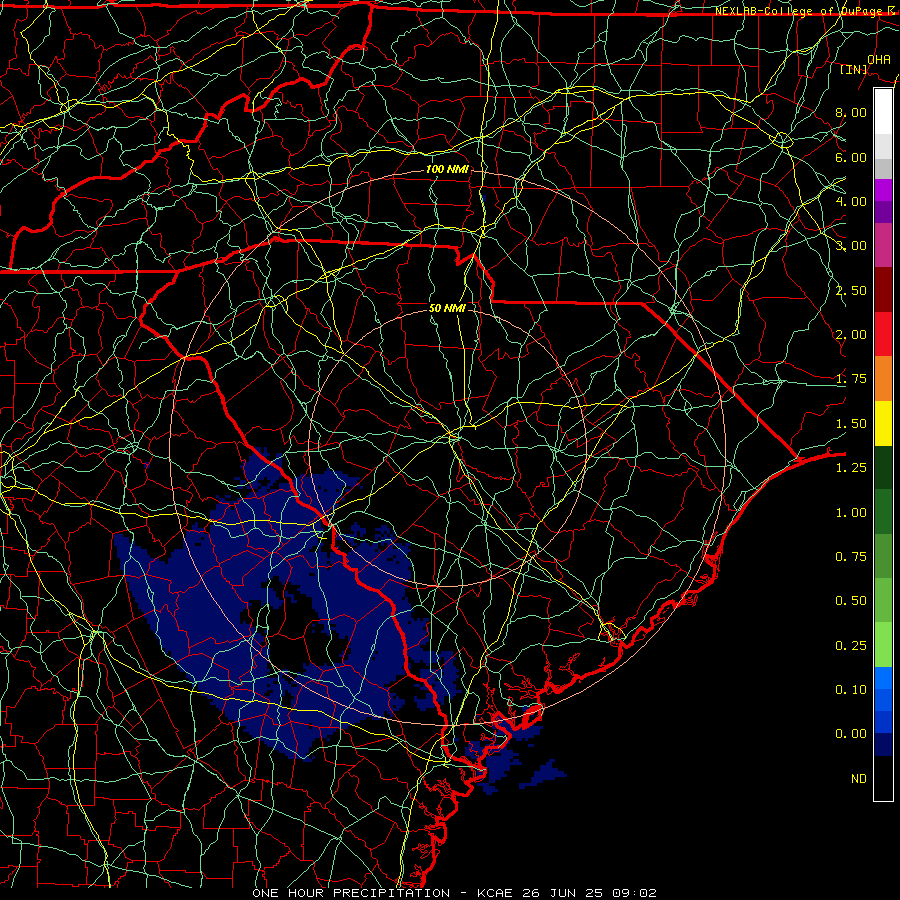Image resolution: width=900 pixels, height=900 pixels.
Task: Click the OHA product label
Action: (x=879, y=59)
